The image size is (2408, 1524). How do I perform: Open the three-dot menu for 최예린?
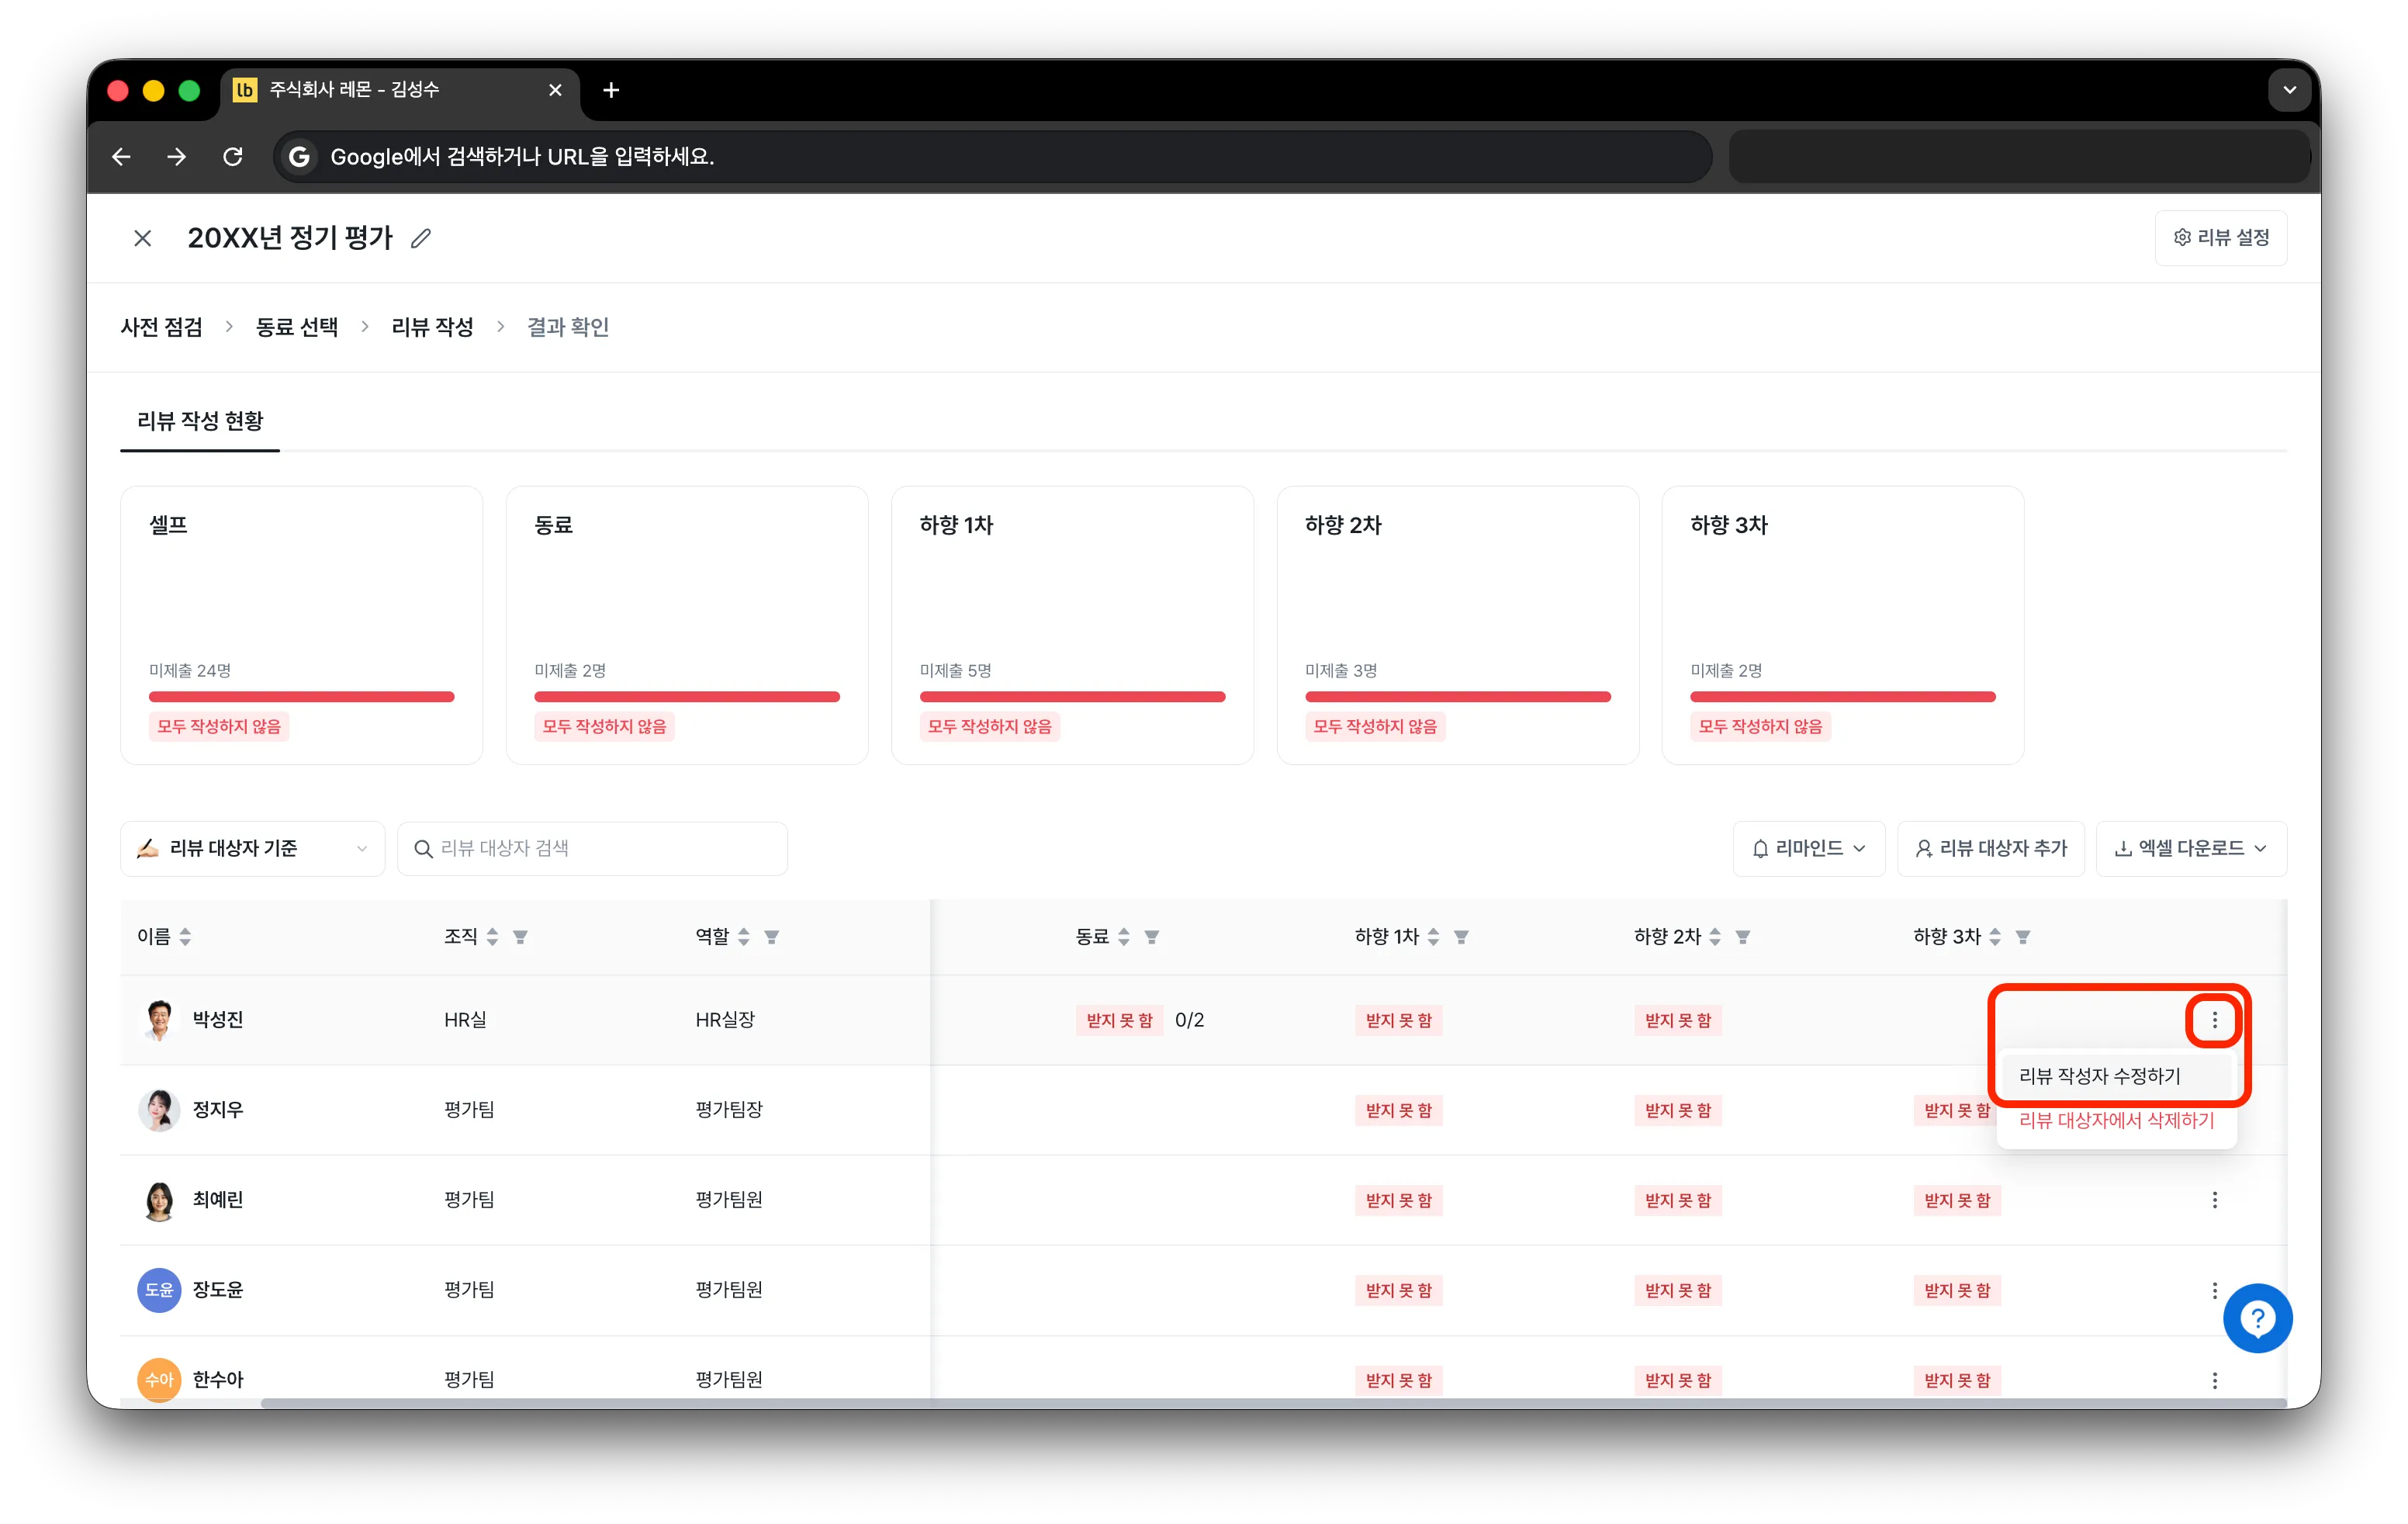click(x=2214, y=1200)
